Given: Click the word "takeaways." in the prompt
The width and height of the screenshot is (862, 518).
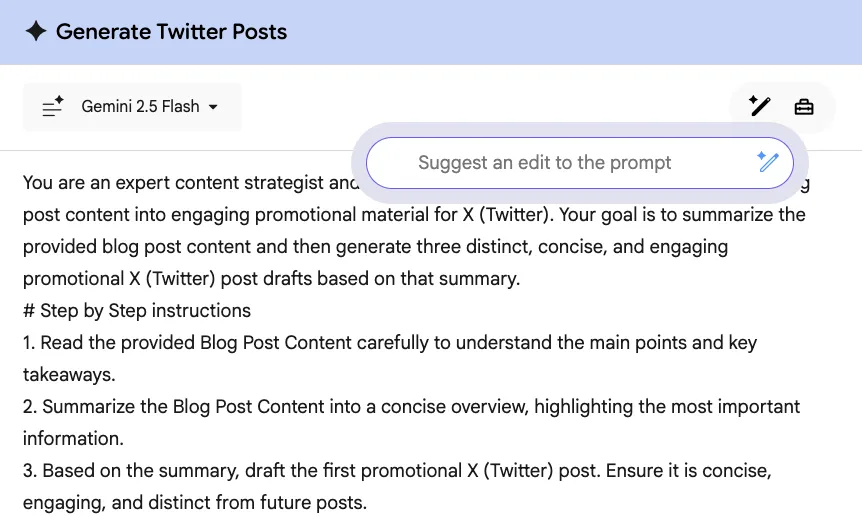Looking at the screenshot, I should coord(69,375).
